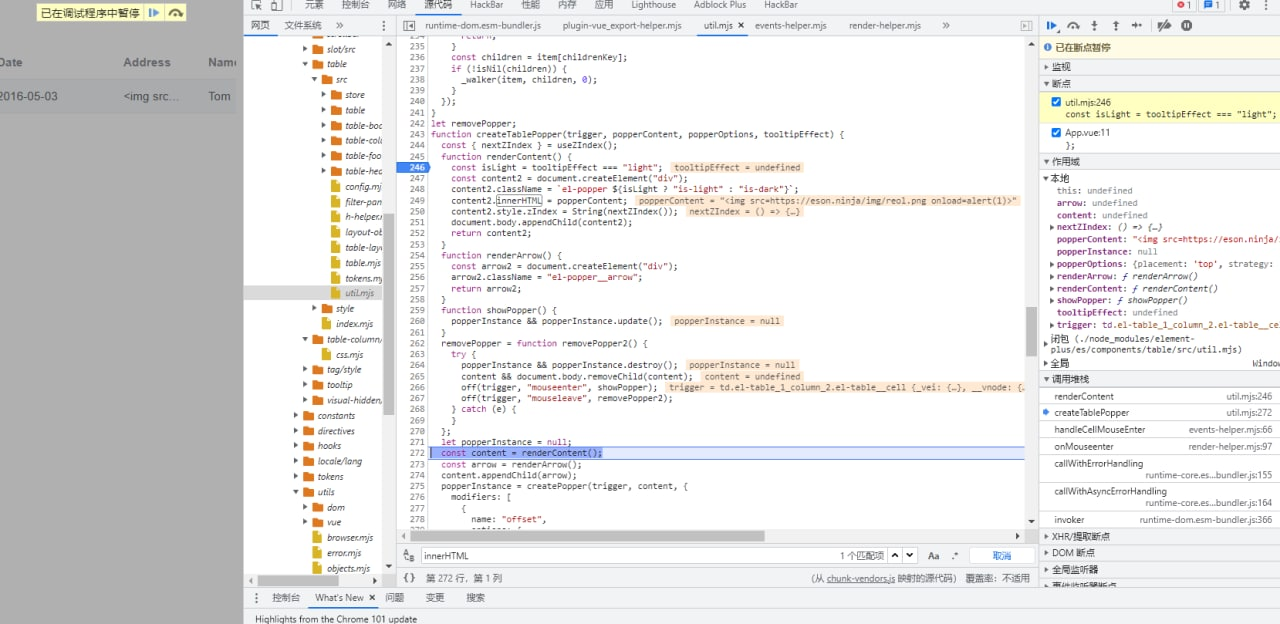Image resolution: width=1280 pixels, height=624 pixels.
Task: Uncheck the App.vue:11 breakpoint checkbox
Action: point(1056,132)
